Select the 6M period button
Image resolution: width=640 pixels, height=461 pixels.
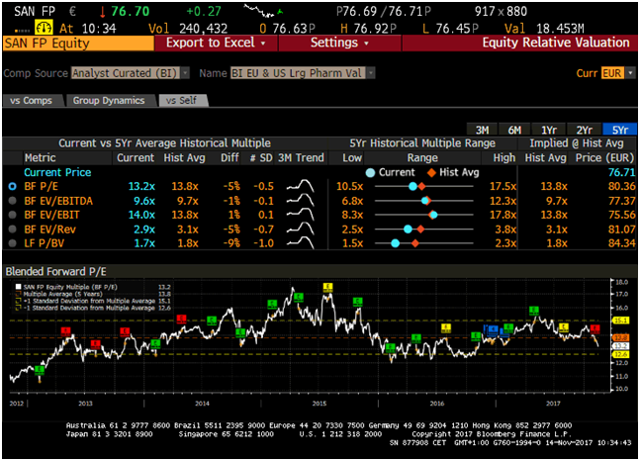click(514, 130)
